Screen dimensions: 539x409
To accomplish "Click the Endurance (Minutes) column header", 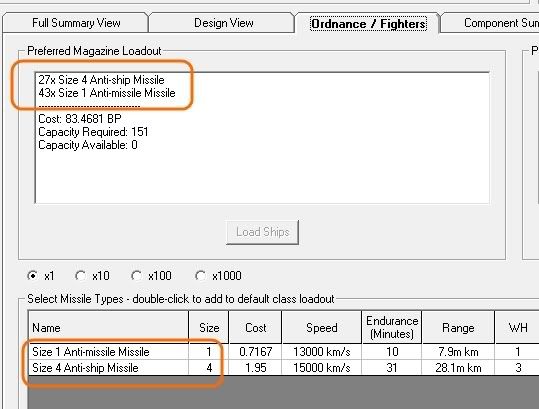I will coord(392,328).
